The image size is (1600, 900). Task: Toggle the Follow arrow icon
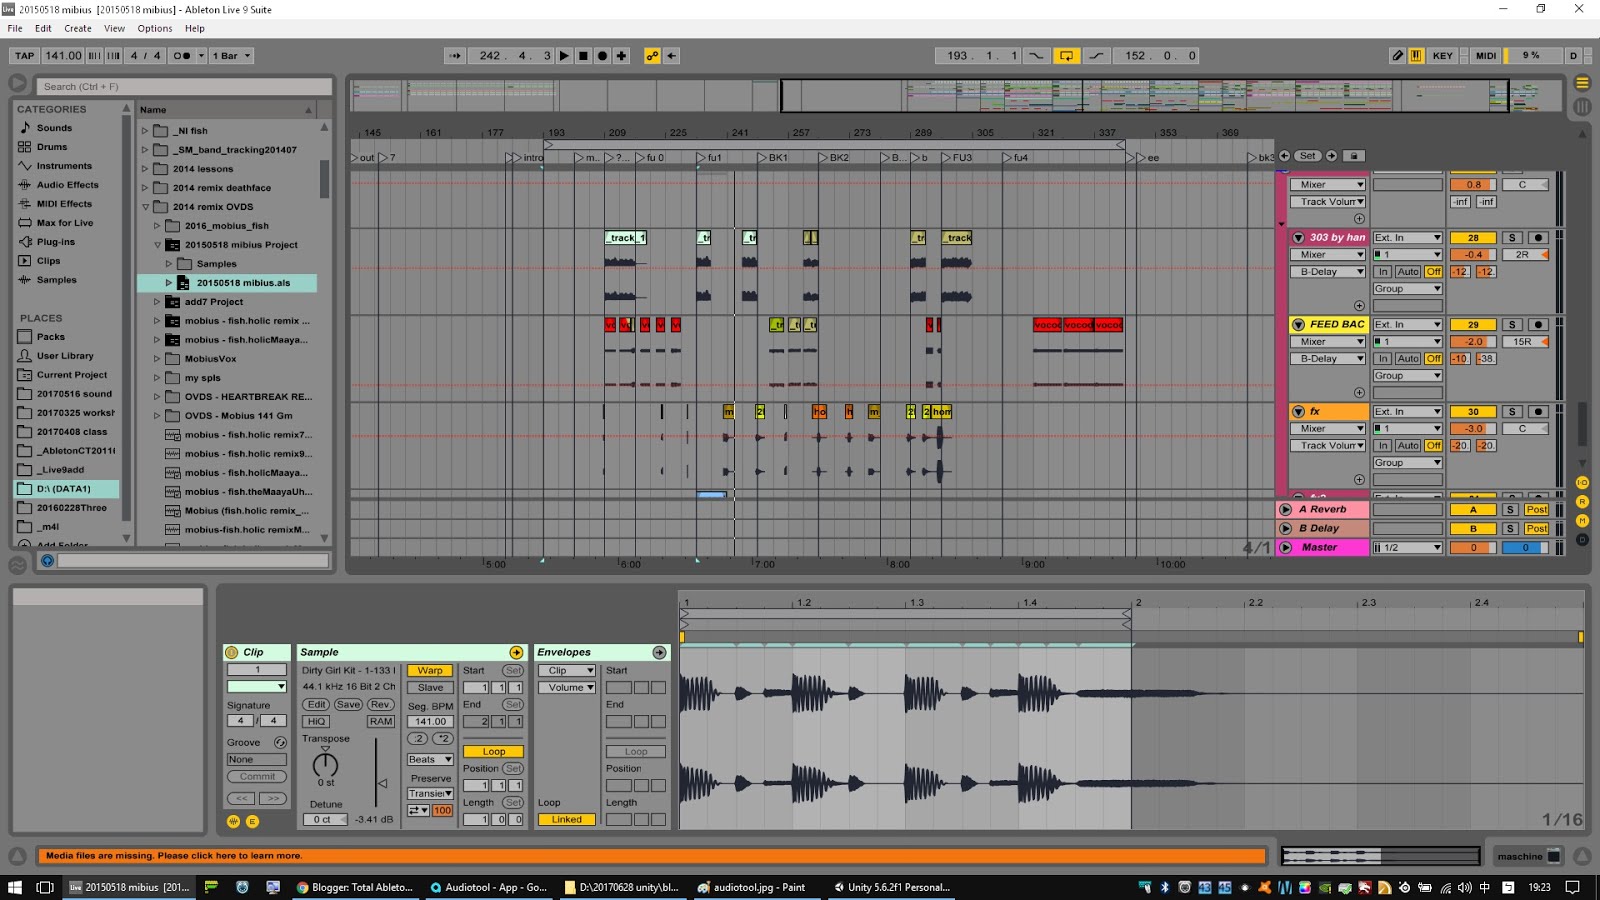(x=455, y=56)
